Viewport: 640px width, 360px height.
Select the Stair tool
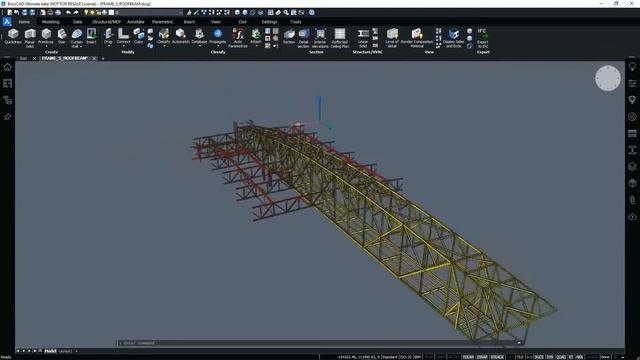coord(62,36)
